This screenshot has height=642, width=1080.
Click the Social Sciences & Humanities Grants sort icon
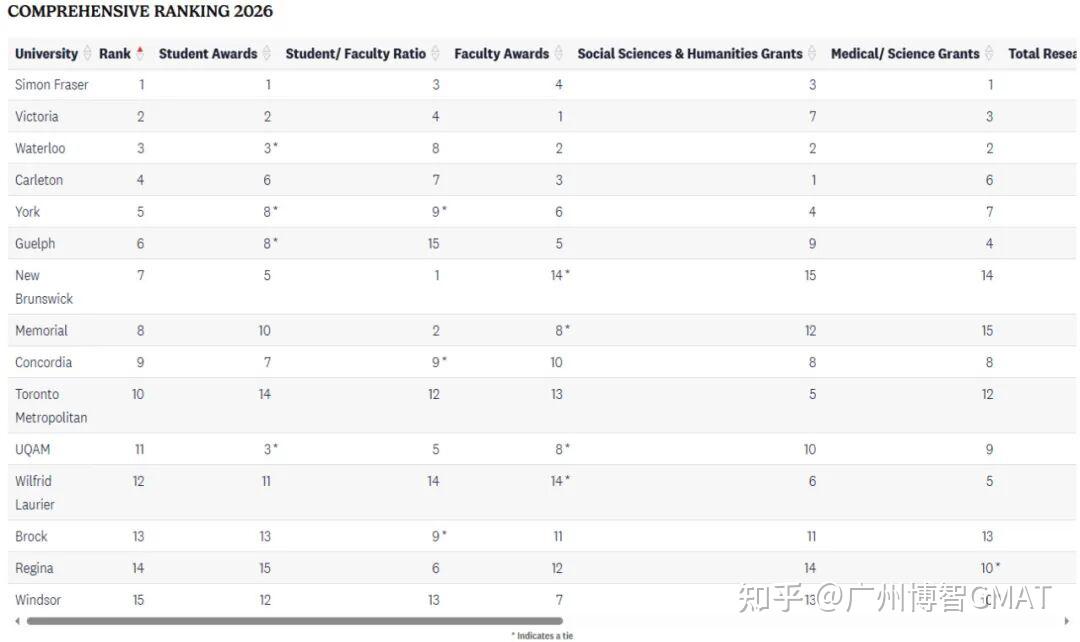pos(812,54)
